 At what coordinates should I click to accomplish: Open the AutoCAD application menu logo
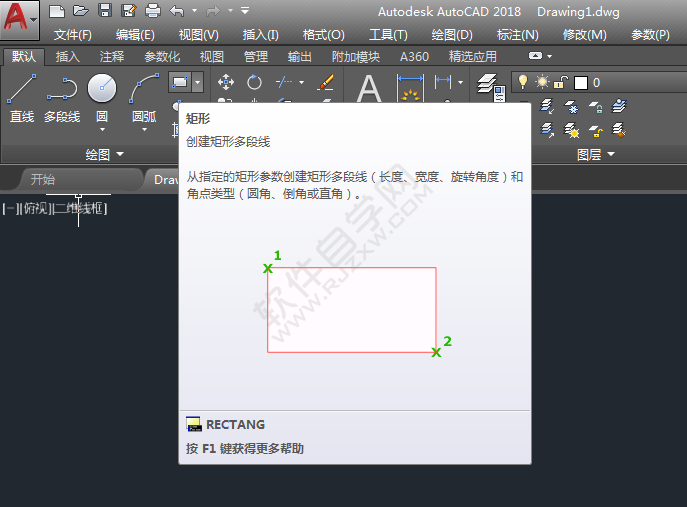click(x=20, y=18)
